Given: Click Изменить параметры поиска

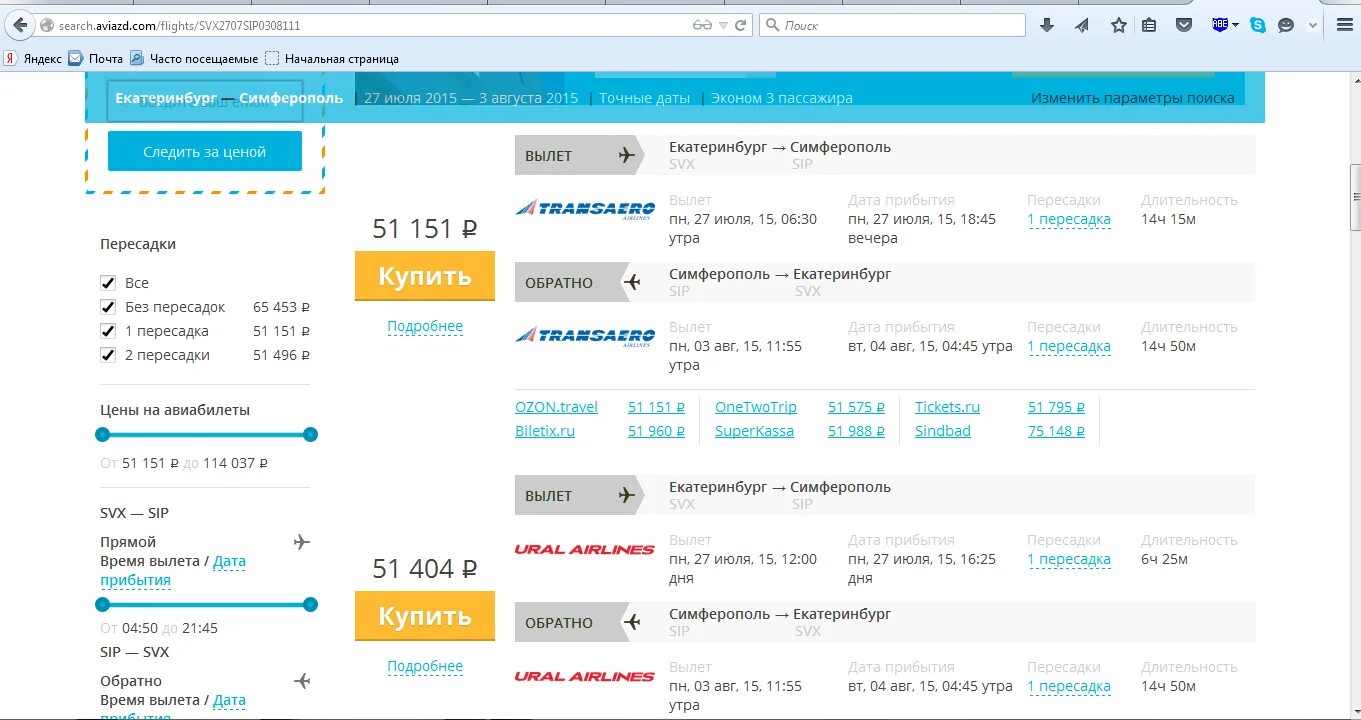Looking at the screenshot, I should 1133,98.
